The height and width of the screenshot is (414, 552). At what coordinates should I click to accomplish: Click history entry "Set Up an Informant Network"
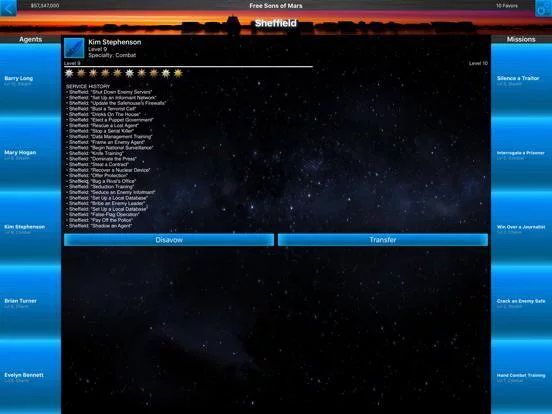click(111, 98)
